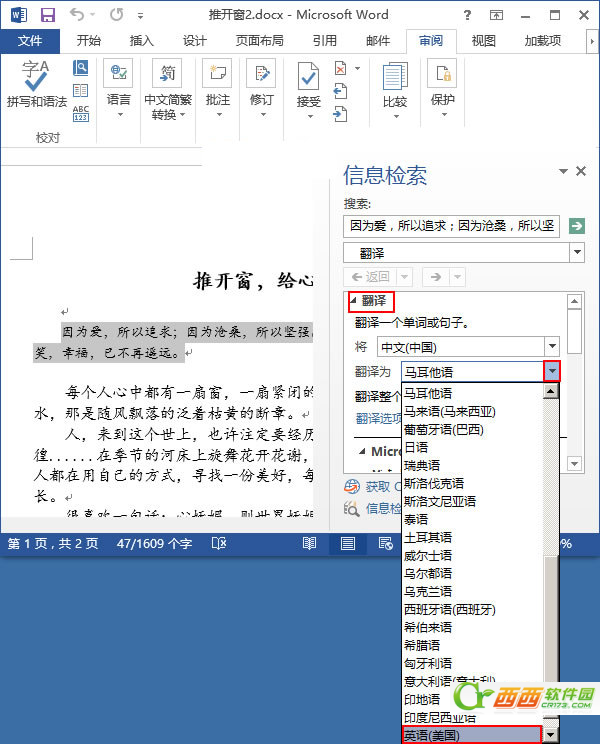Image resolution: width=600 pixels, height=744 pixels.
Task: Collapse the Microsoft section triangle
Action: [x=362, y=451]
